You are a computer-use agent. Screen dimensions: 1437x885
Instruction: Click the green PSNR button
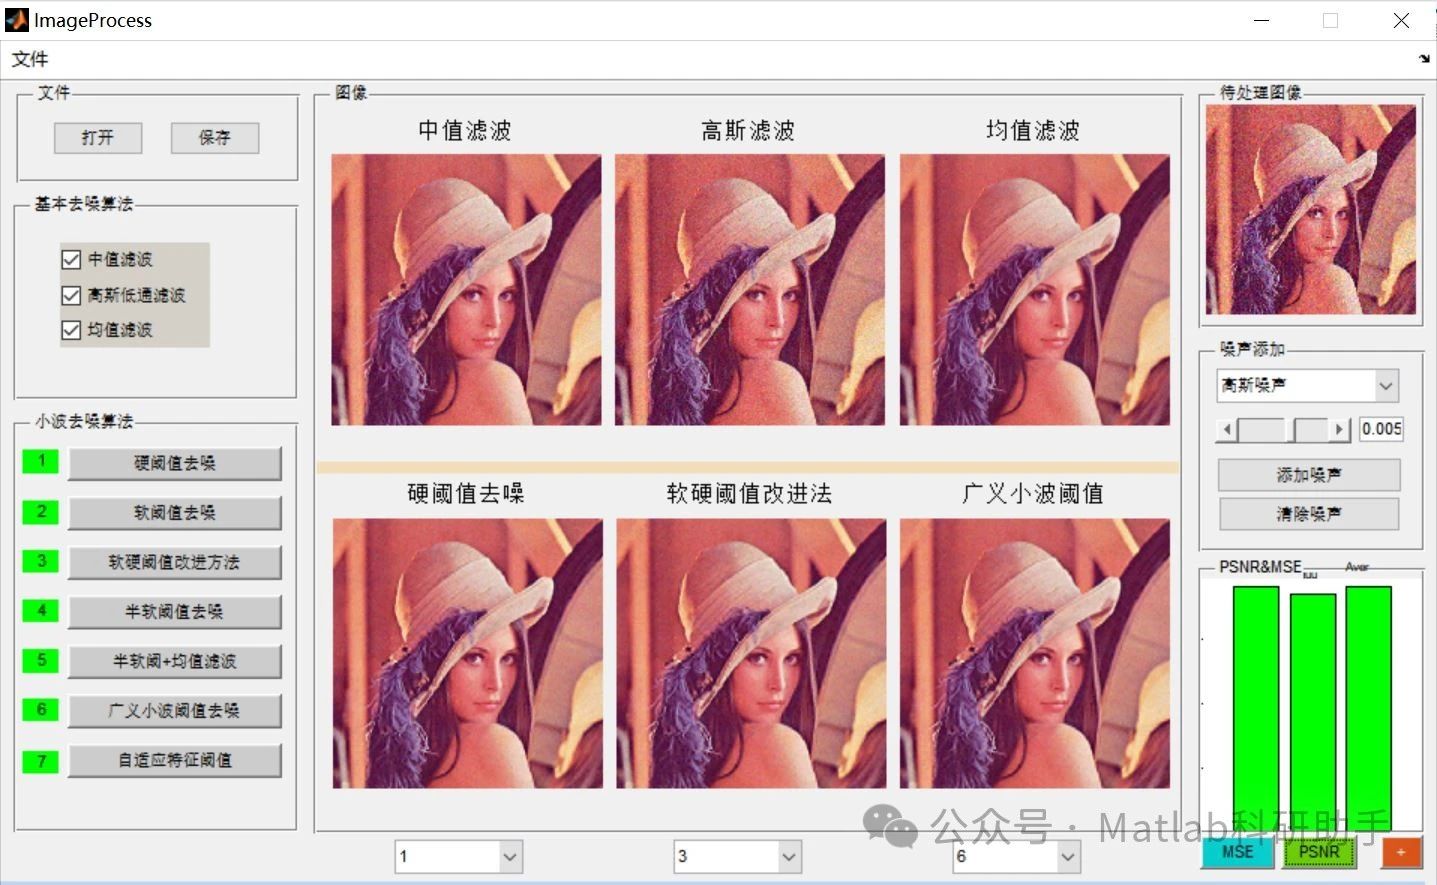click(1320, 852)
